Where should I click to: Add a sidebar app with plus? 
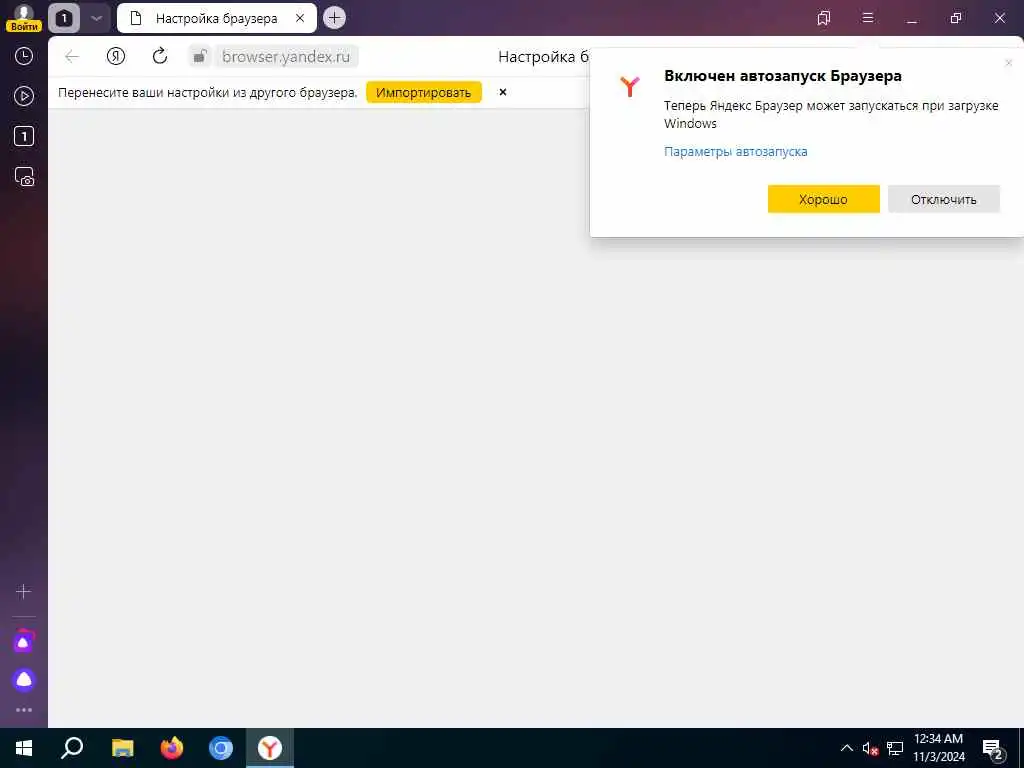click(x=24, y=592)
